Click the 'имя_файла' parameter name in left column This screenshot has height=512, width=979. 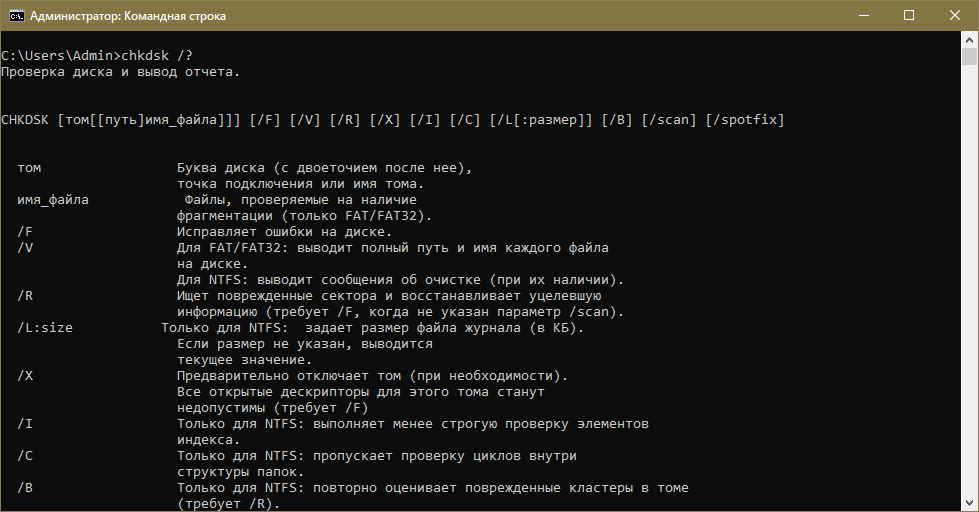point(53,200)
